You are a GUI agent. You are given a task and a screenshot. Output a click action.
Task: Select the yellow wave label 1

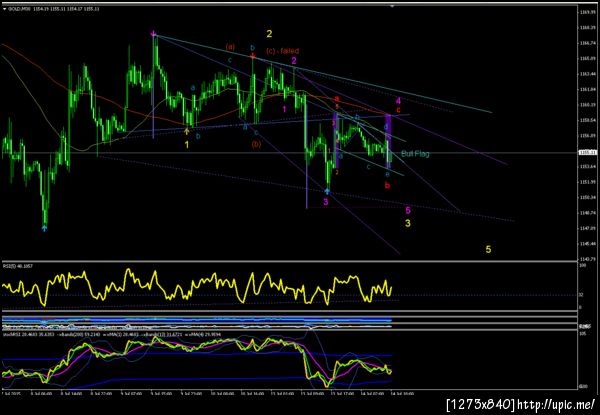tap(187, 145)
